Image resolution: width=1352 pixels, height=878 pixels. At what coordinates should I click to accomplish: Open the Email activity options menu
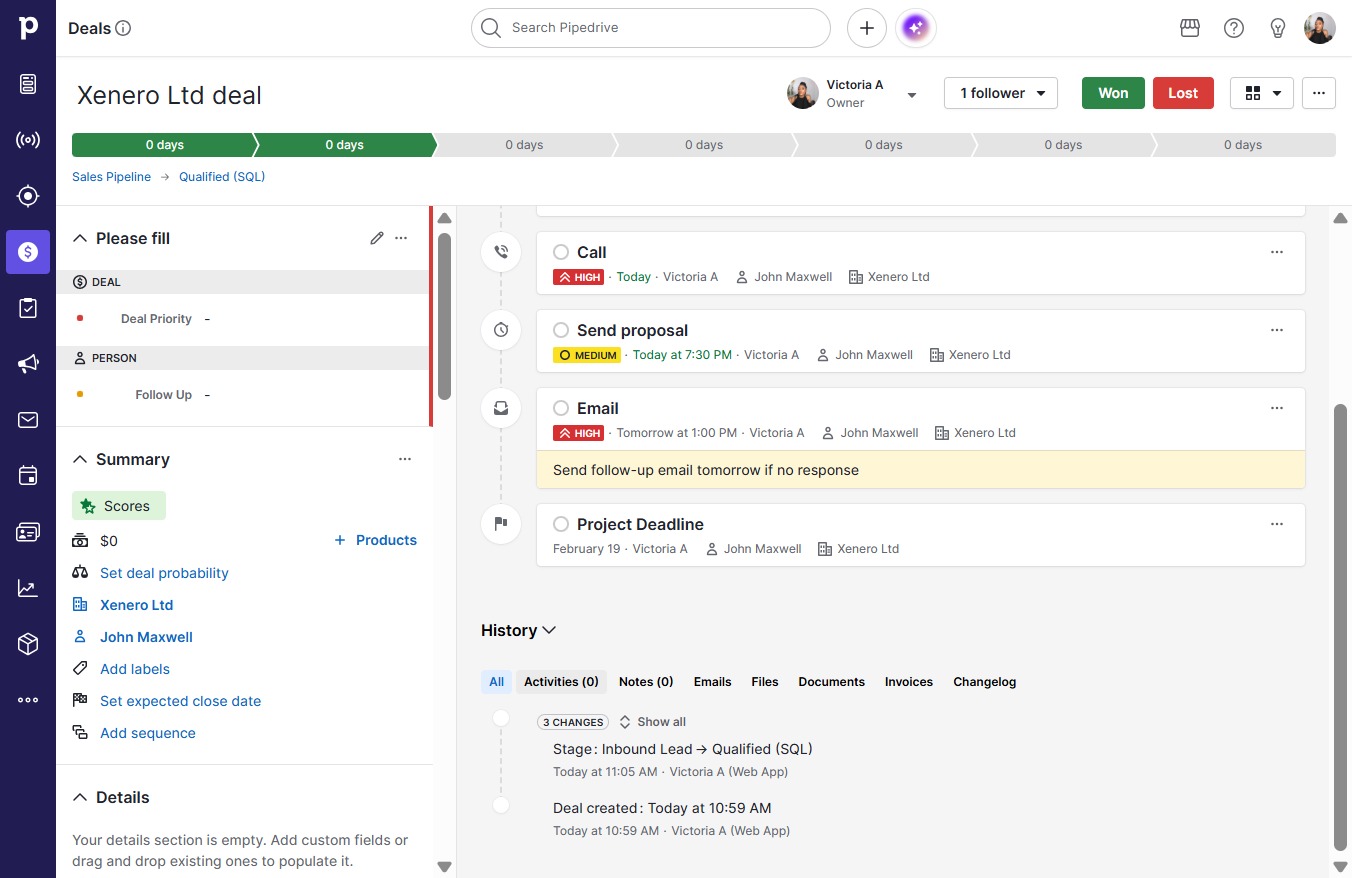(x=1277, y=408)
